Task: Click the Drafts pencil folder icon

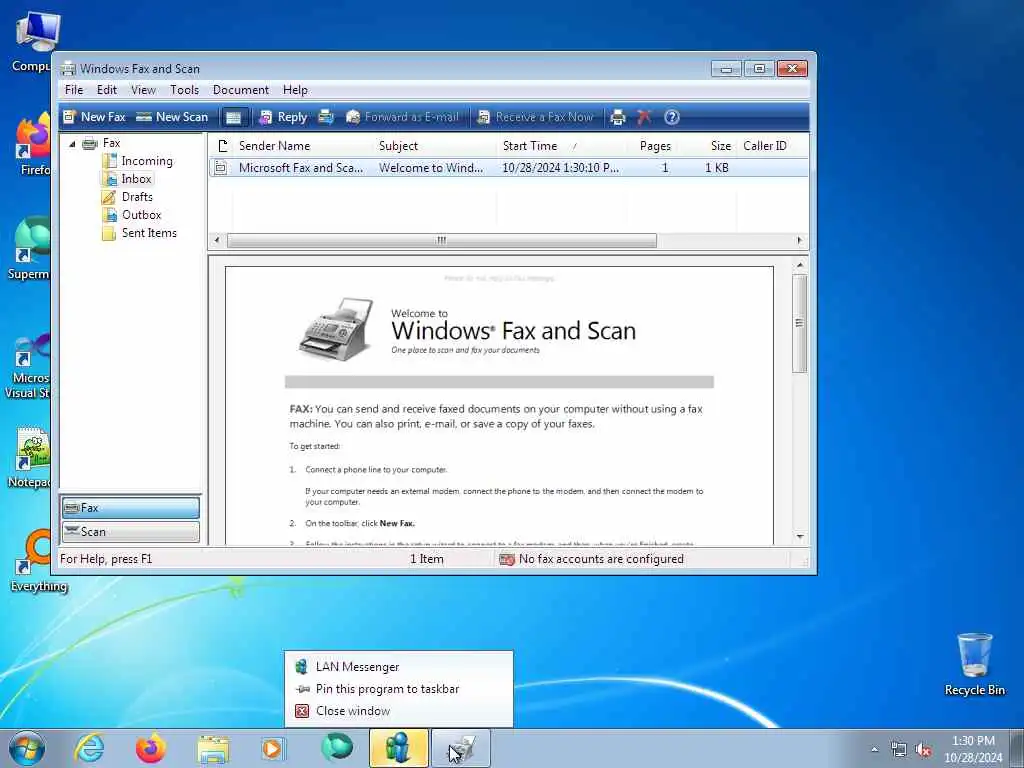Action: (109, 197)
